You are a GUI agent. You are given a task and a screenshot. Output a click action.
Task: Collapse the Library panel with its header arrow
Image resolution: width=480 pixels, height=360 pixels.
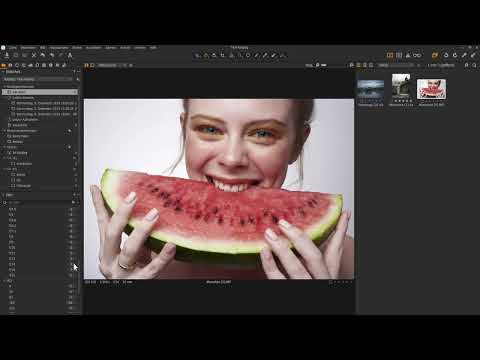tap(3, 72)
